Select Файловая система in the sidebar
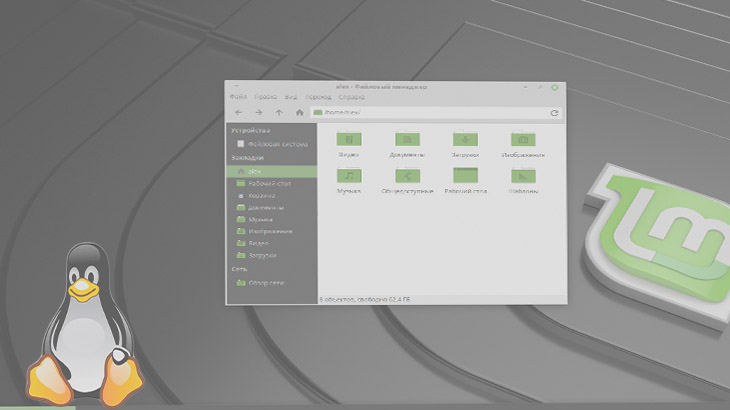Viewport: 730px width, 410px height. [x=272, y=144]
